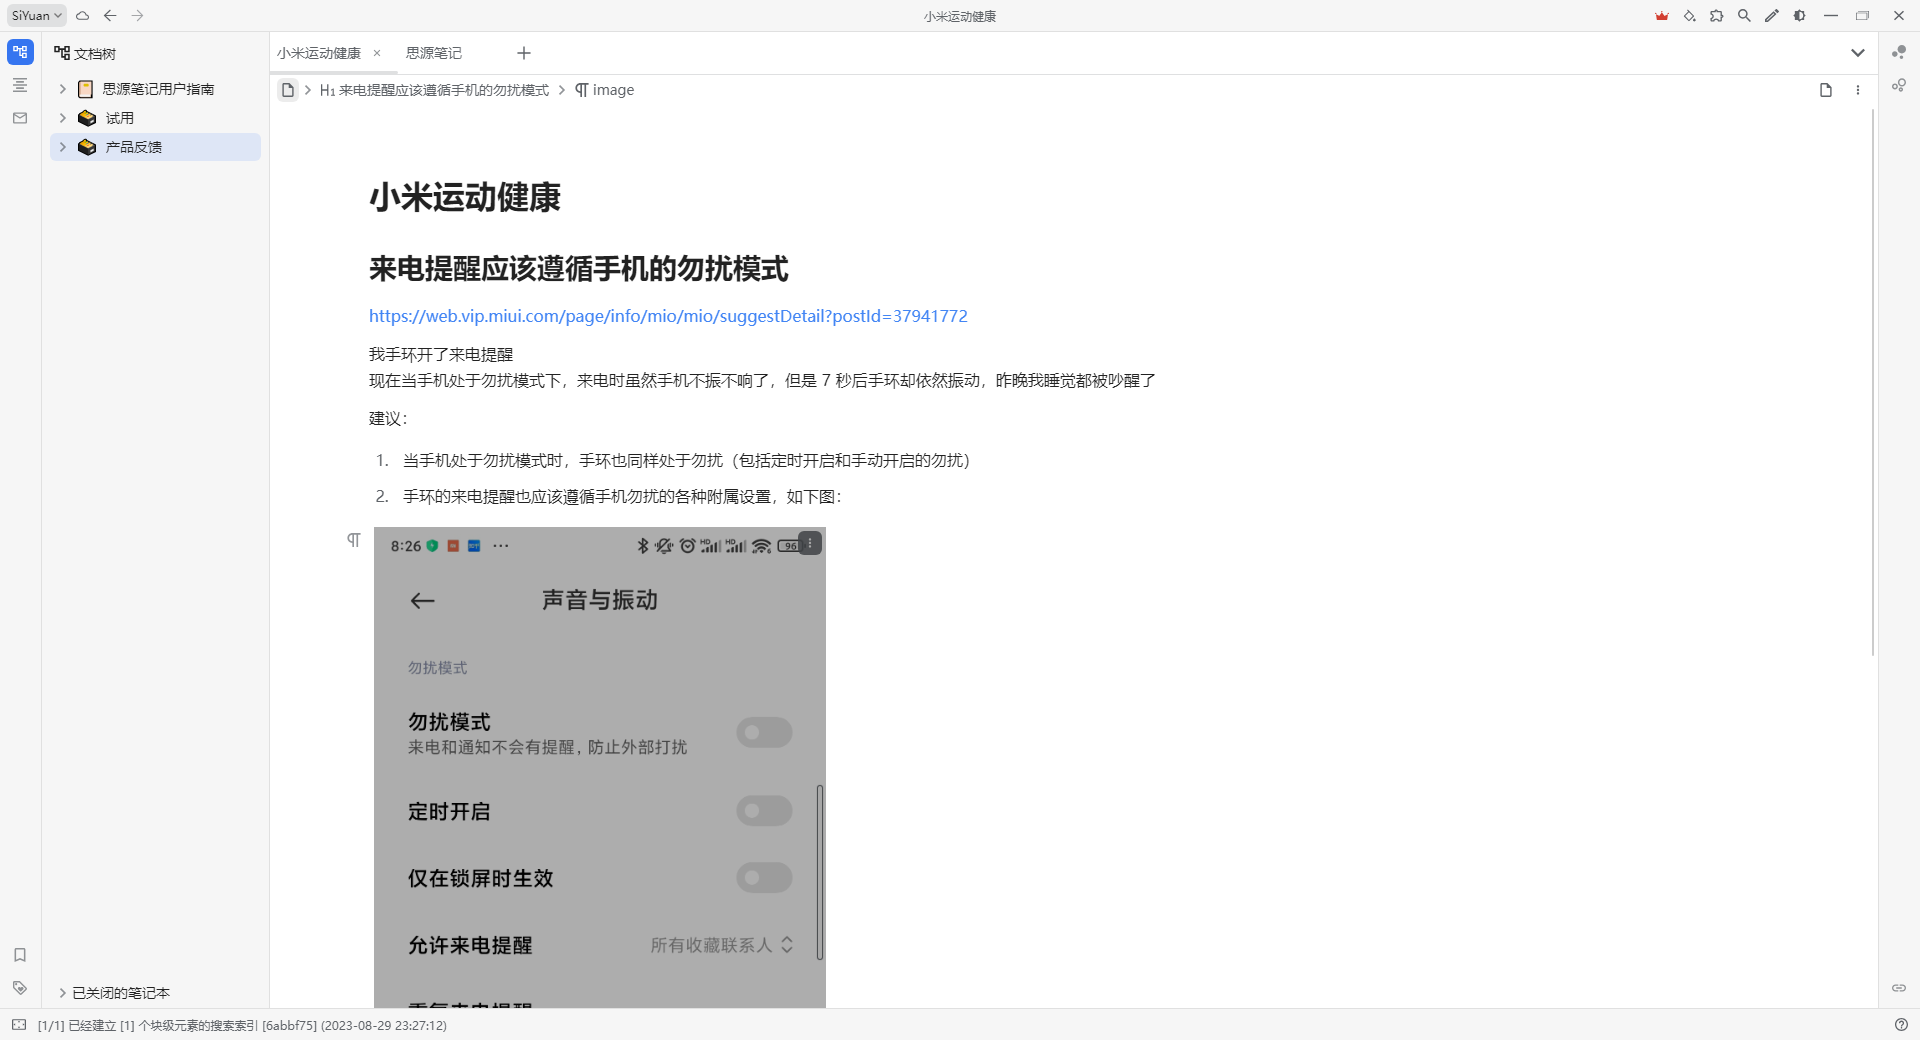This screenshot has width=1920, height=1040.
Task: Click the new tab plus button
Action: coord(524,53)
